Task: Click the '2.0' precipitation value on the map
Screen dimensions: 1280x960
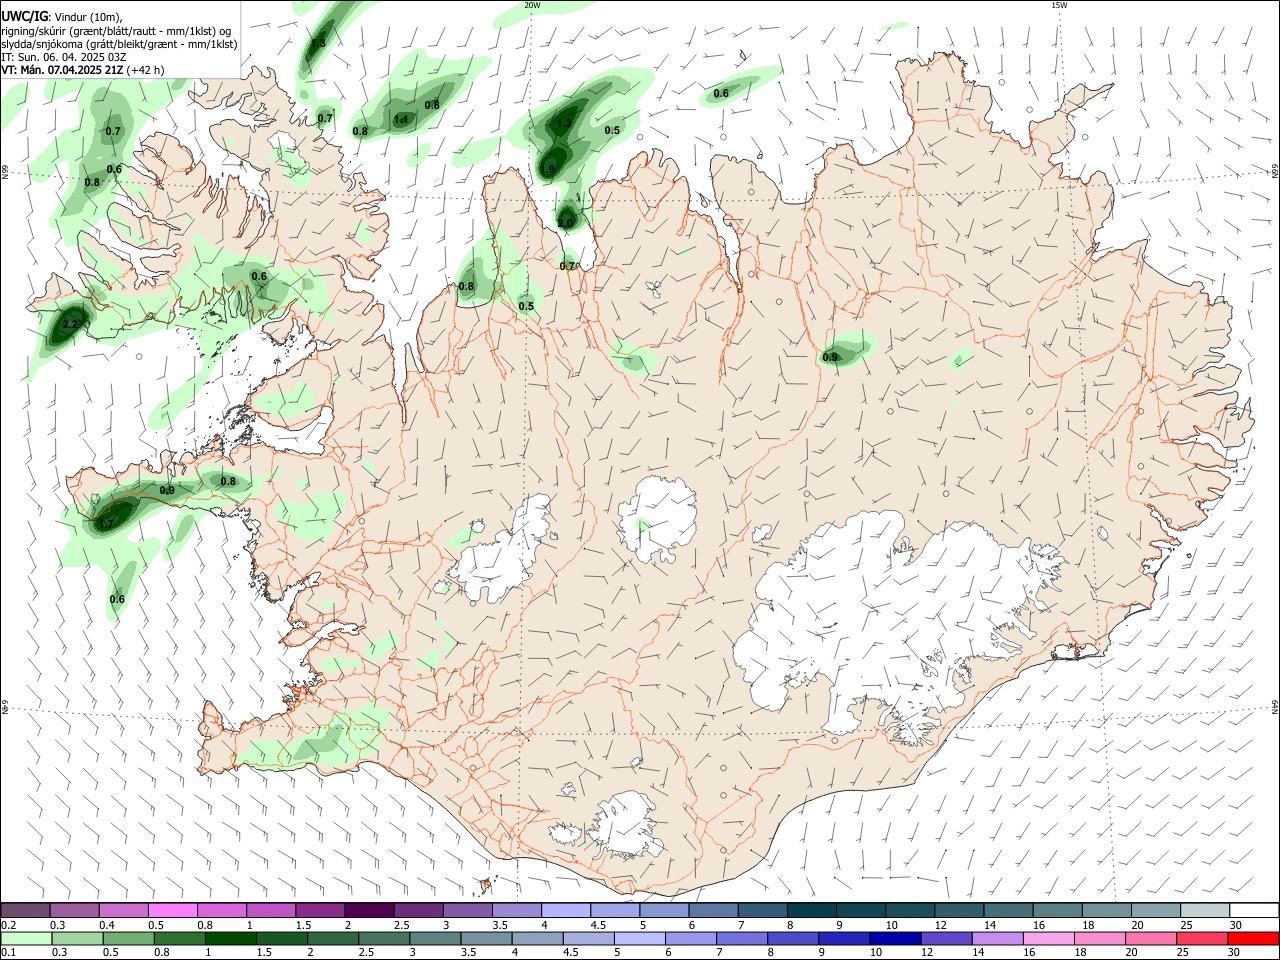Action: click(x=566, y=223)
